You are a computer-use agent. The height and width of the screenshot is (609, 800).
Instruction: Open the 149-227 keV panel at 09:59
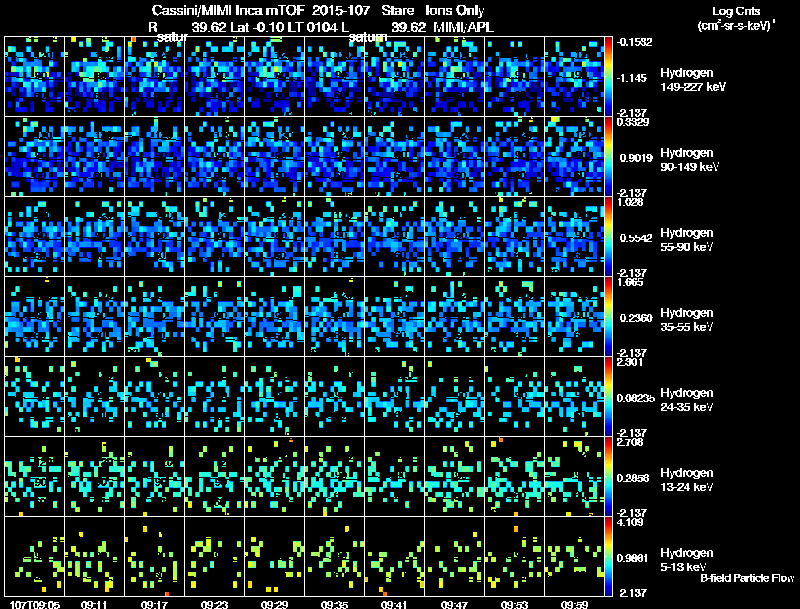[x=574, y=77]
